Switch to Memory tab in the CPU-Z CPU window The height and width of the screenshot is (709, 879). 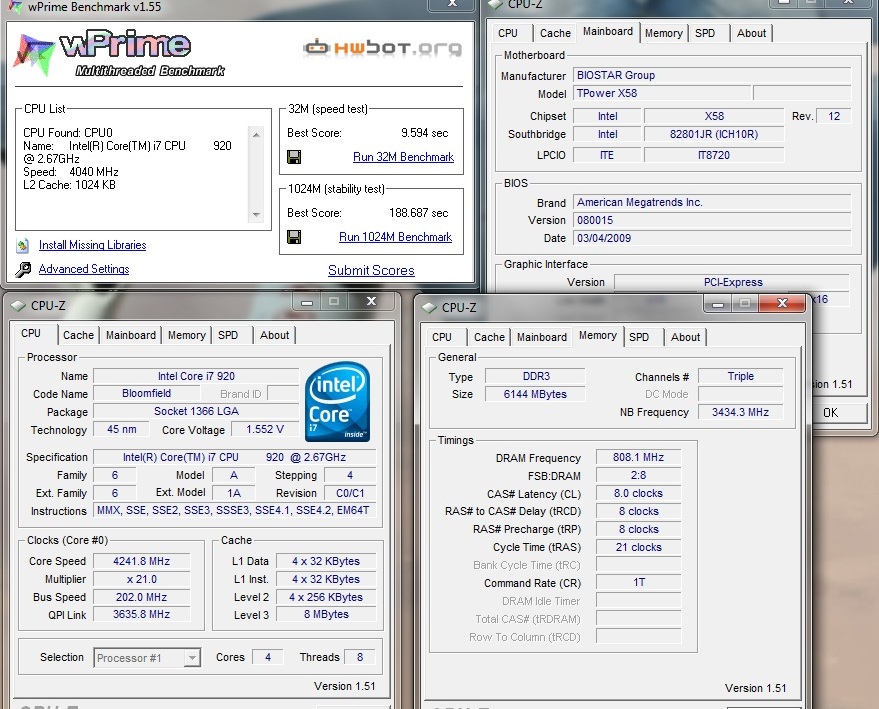tap(187, 335)
